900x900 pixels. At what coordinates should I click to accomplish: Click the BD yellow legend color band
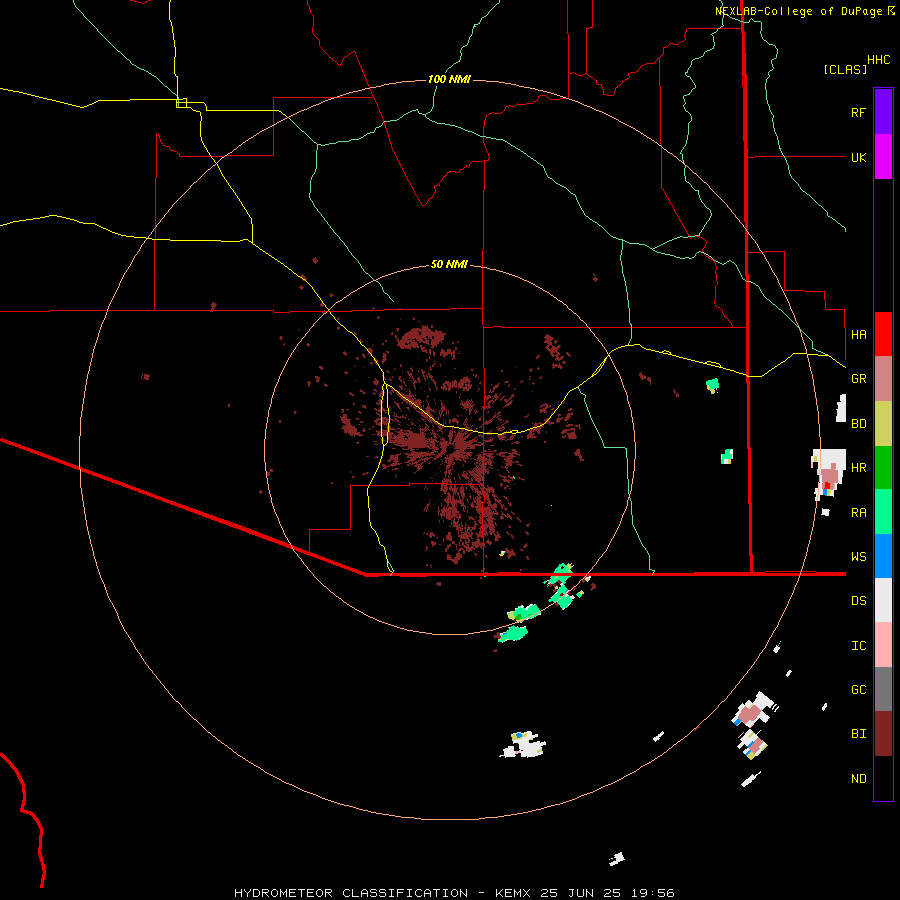tap(883, 424)
